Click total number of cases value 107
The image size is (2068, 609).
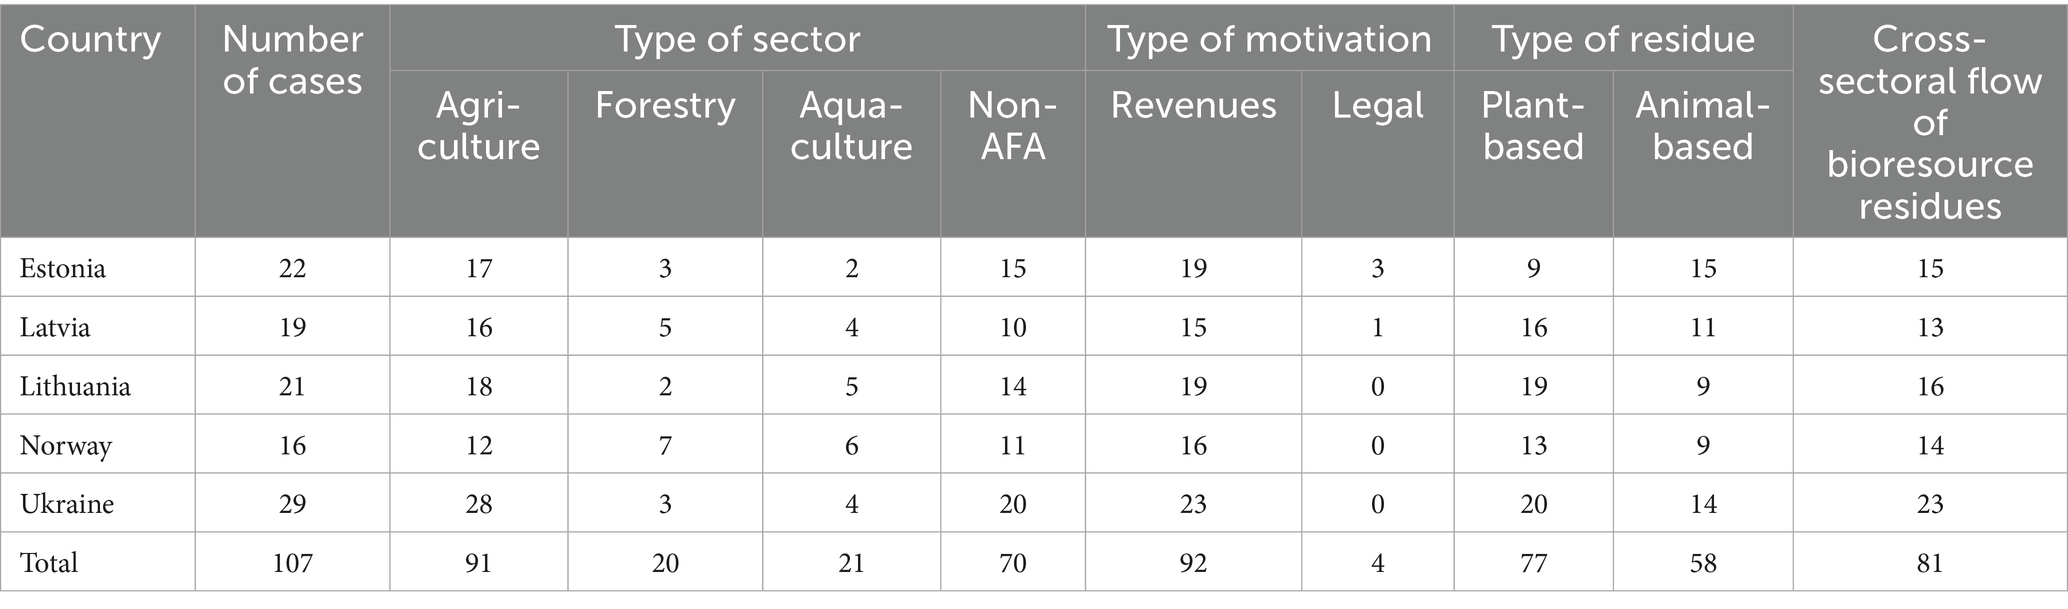pyautogui.click(x=292, y=563)
